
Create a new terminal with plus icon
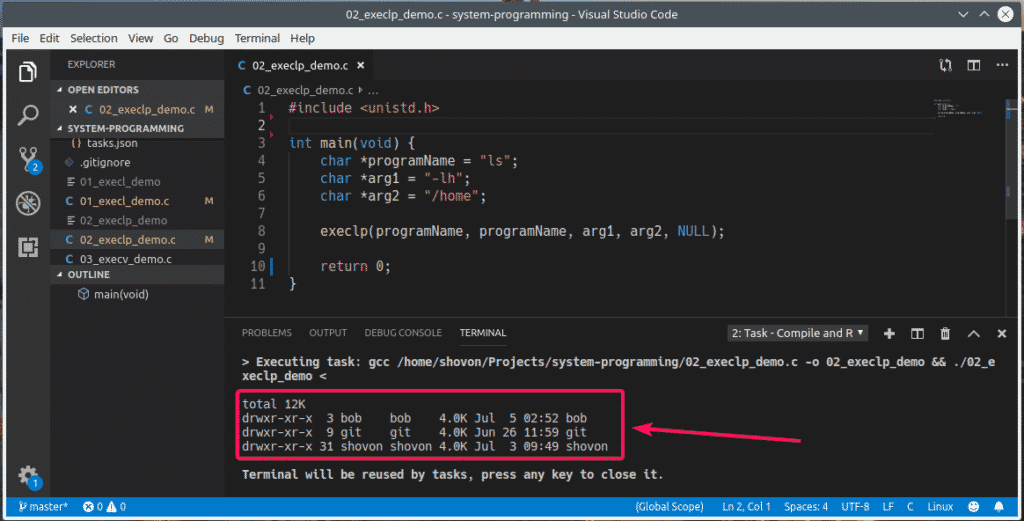888,333
